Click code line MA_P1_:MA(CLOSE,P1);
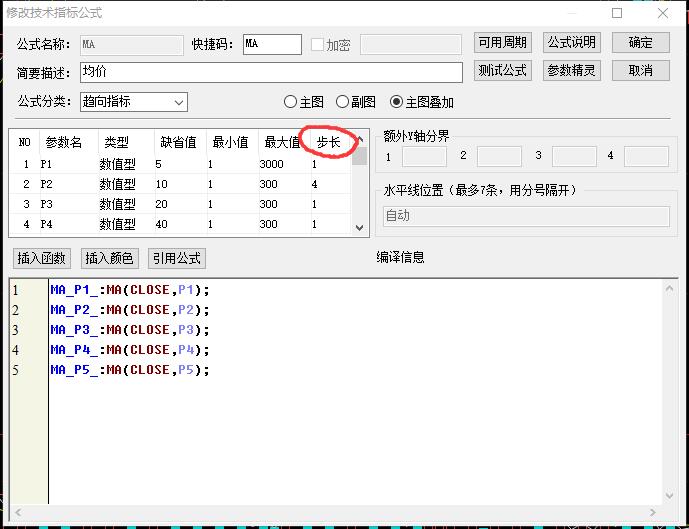 click(130, 290)
